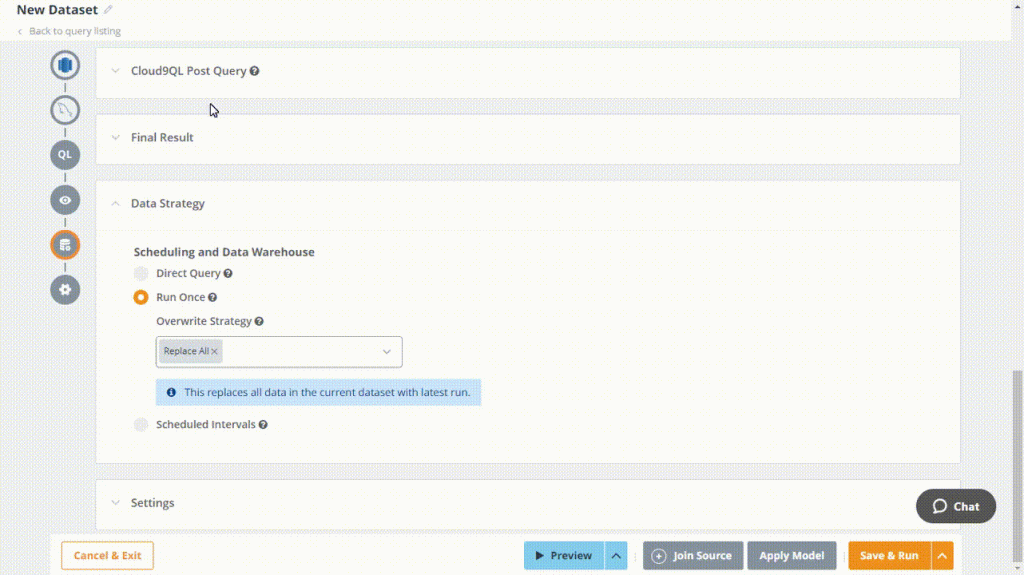Show help for Direct Query
Screen dimensions: 1024x575
[x=228, y=273]
